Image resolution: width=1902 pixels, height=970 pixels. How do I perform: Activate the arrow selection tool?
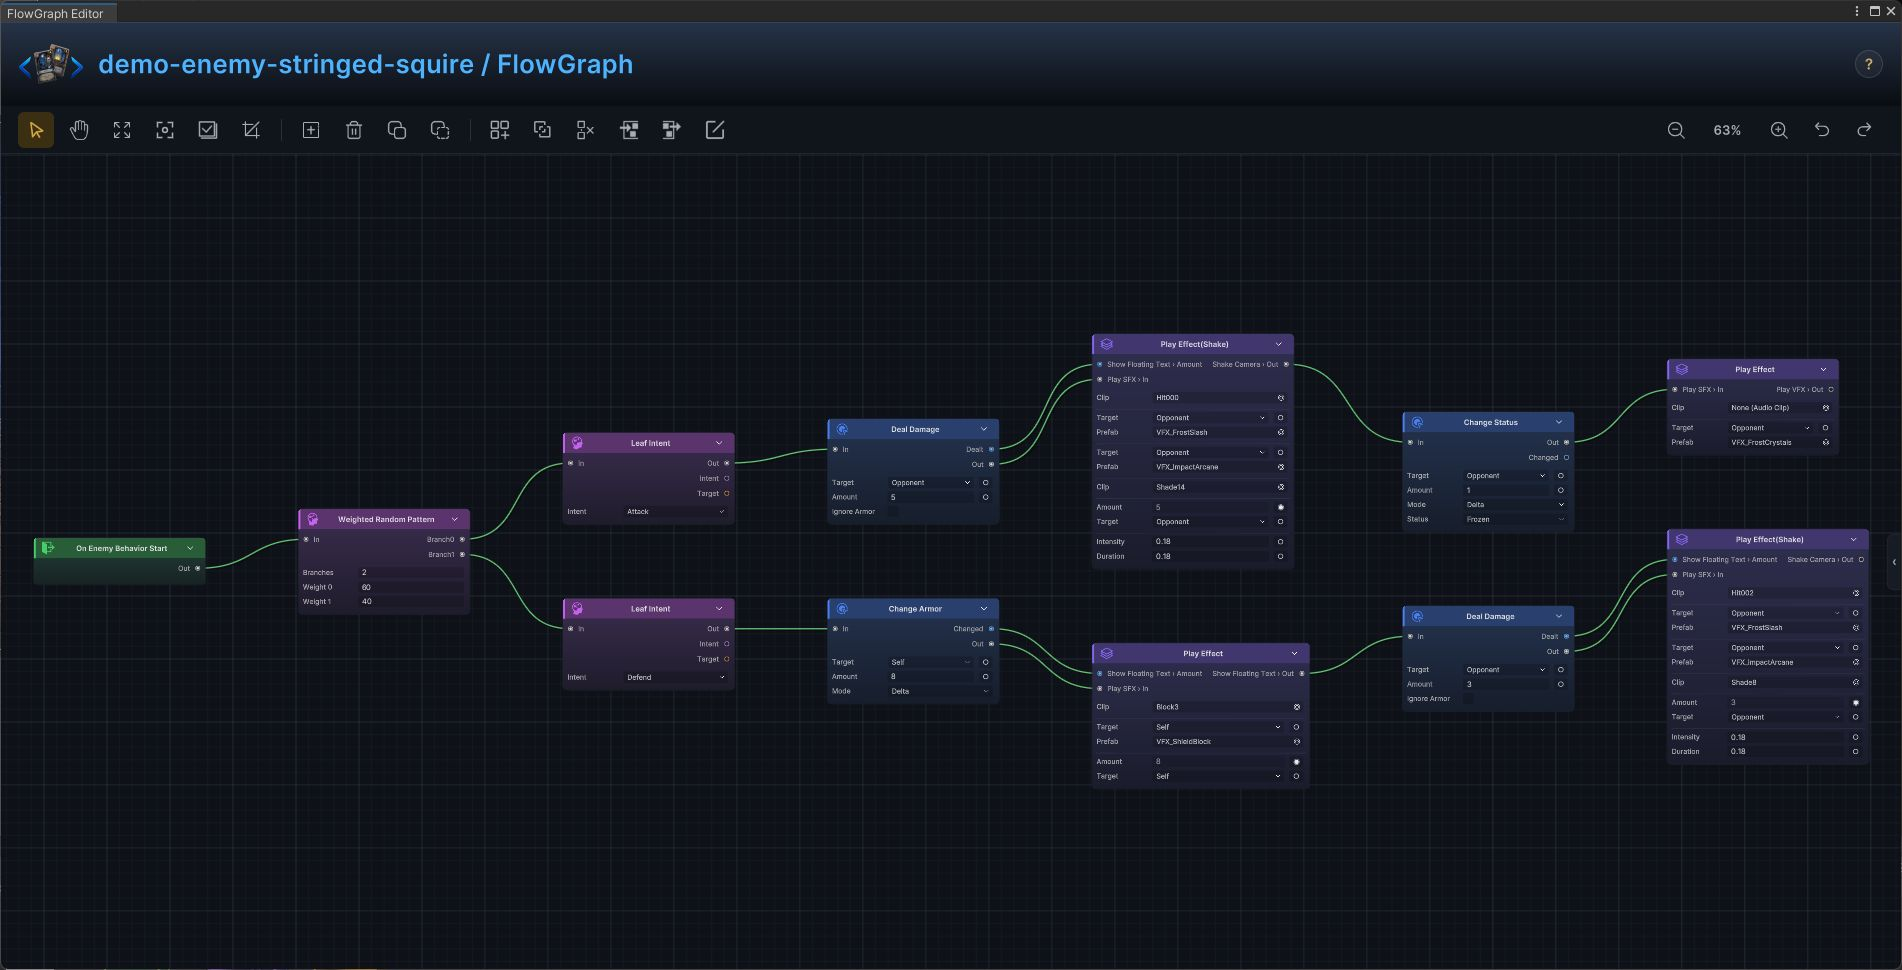coord(36,130)
